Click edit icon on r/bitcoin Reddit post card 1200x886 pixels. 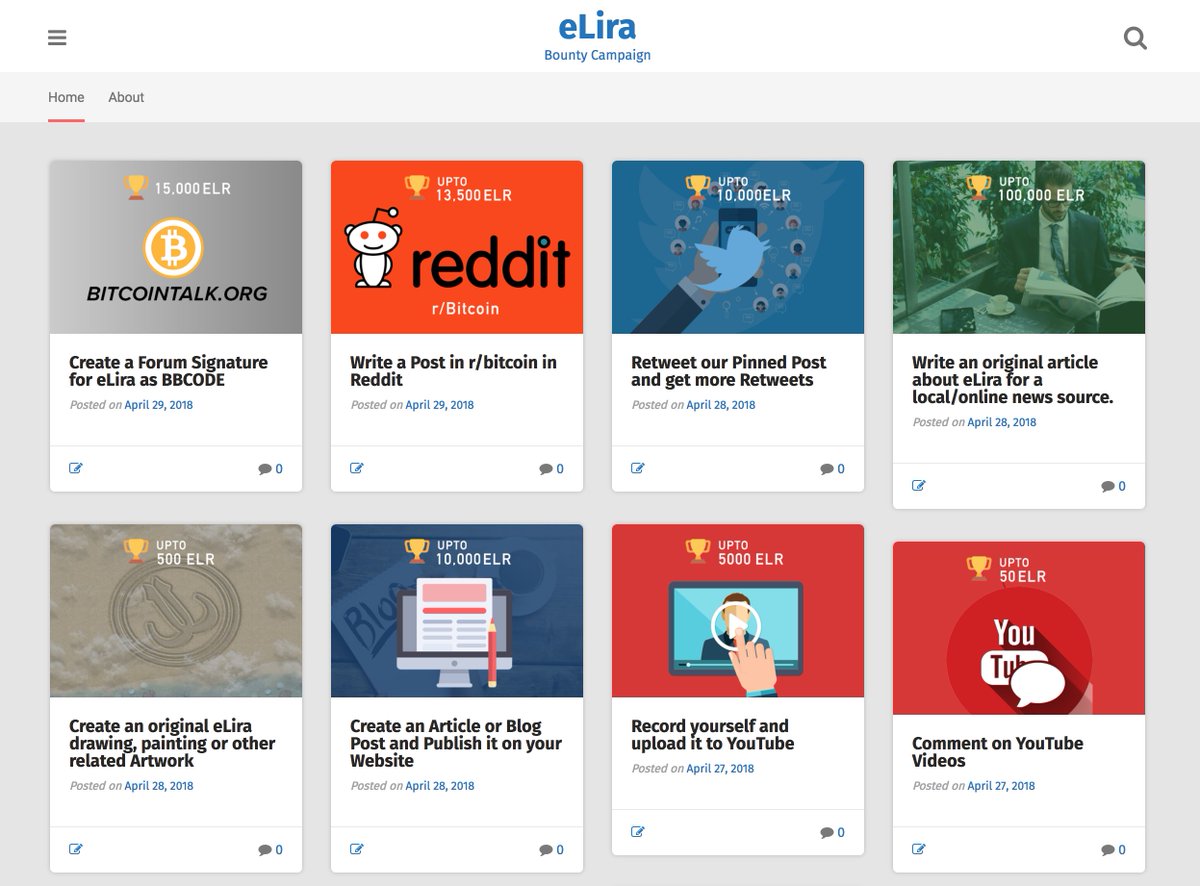pos(357,468)
